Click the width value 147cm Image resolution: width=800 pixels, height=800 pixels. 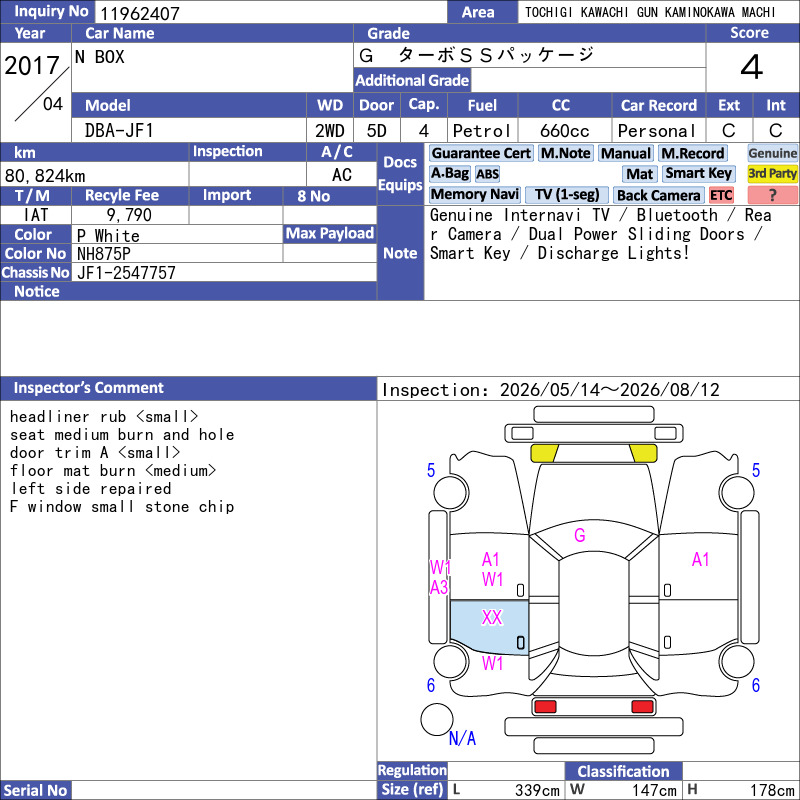click(x=654, y=790)
